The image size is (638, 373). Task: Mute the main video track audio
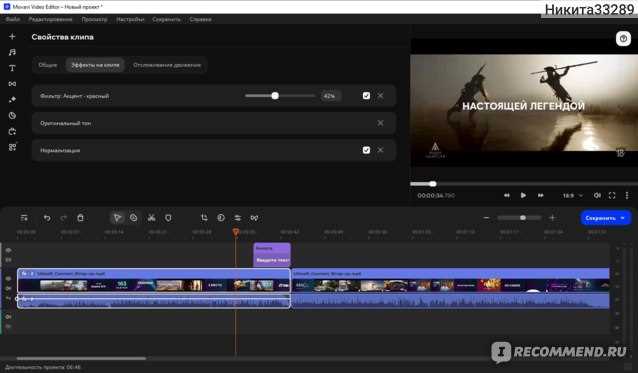coord(8,288)
